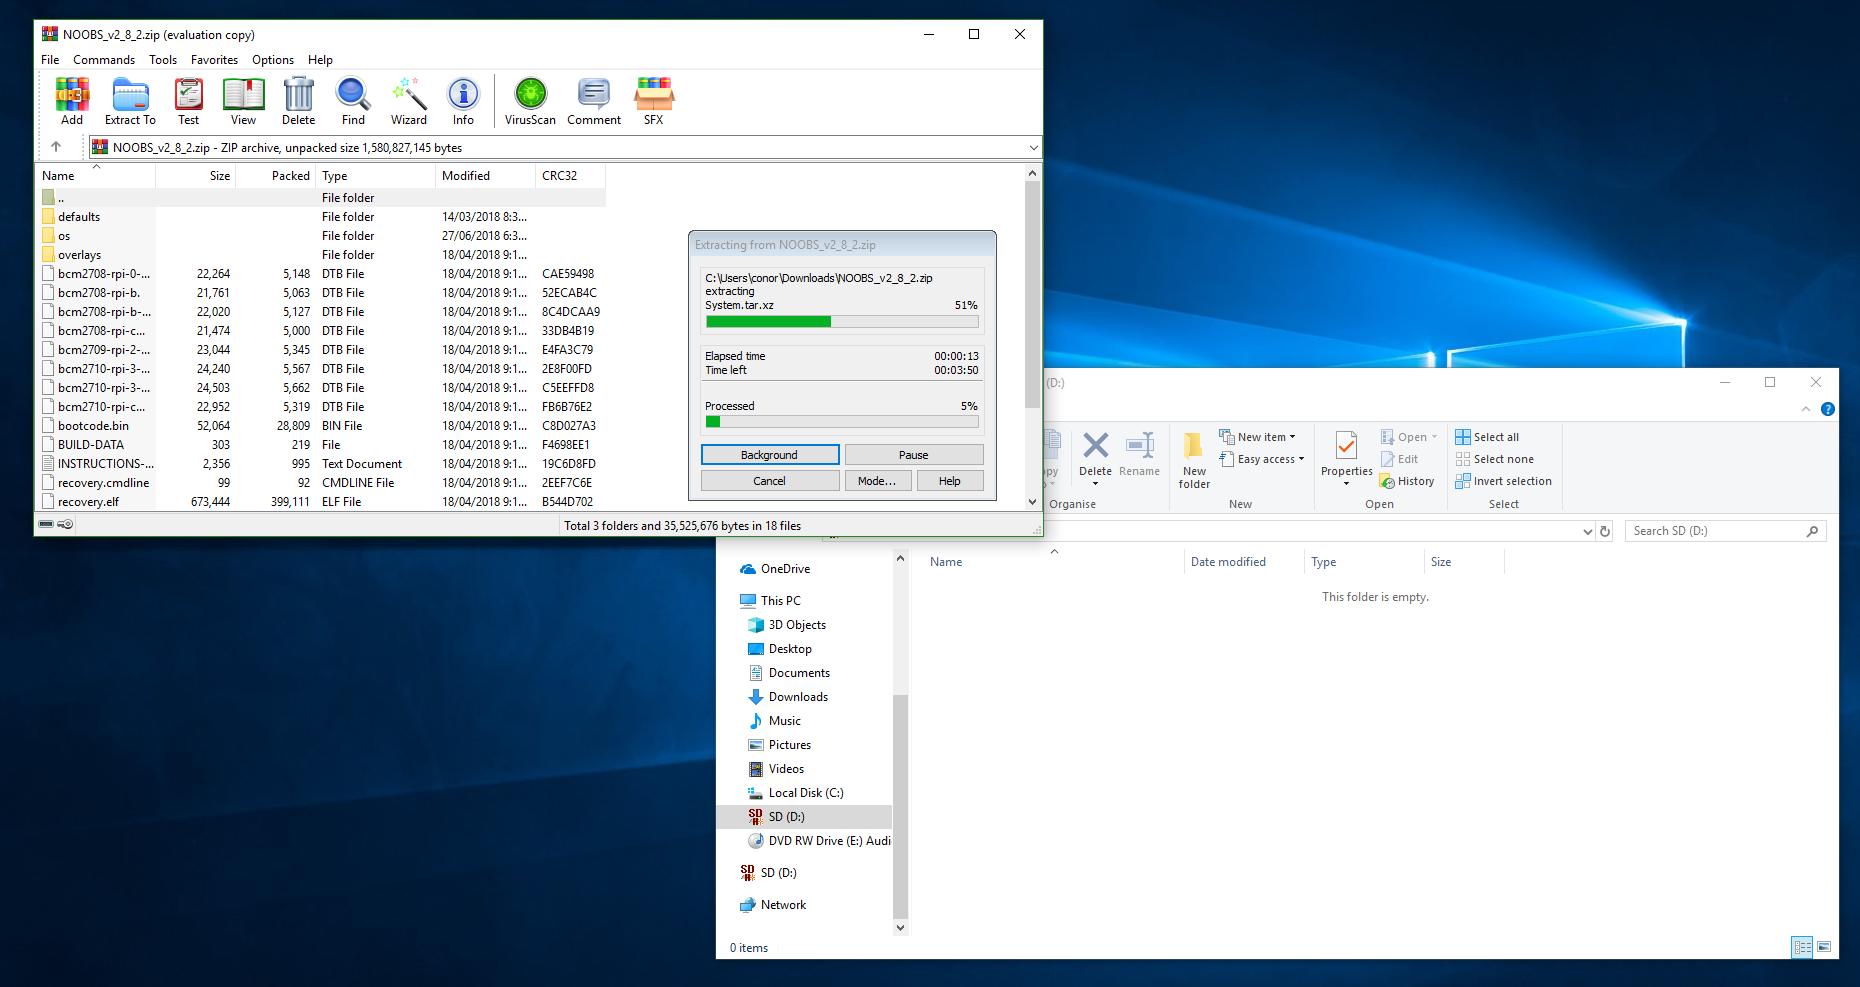The width and height of the screenshot is (1860, 987).
Task: Open the archive Info icon
Action: click(x=463, y=101)
